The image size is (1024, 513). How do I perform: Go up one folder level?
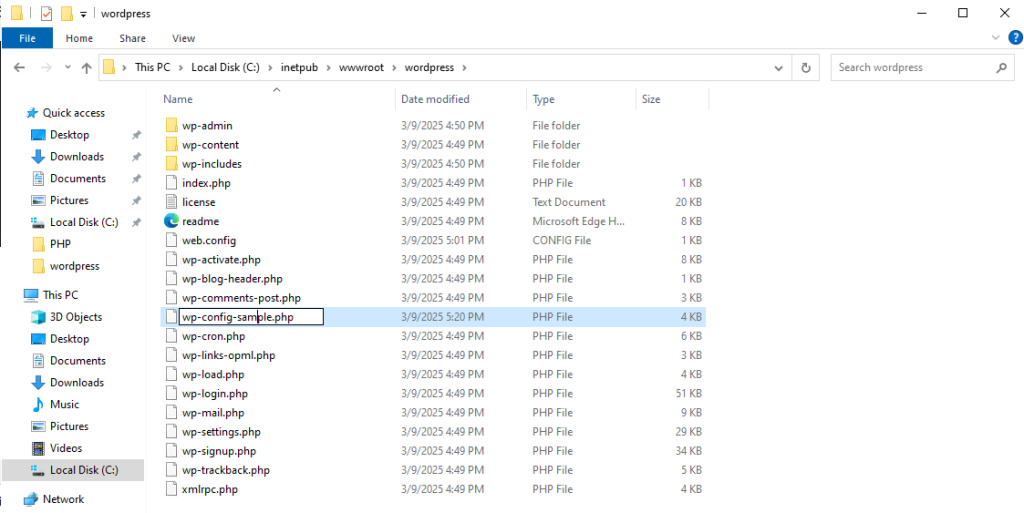86,67
